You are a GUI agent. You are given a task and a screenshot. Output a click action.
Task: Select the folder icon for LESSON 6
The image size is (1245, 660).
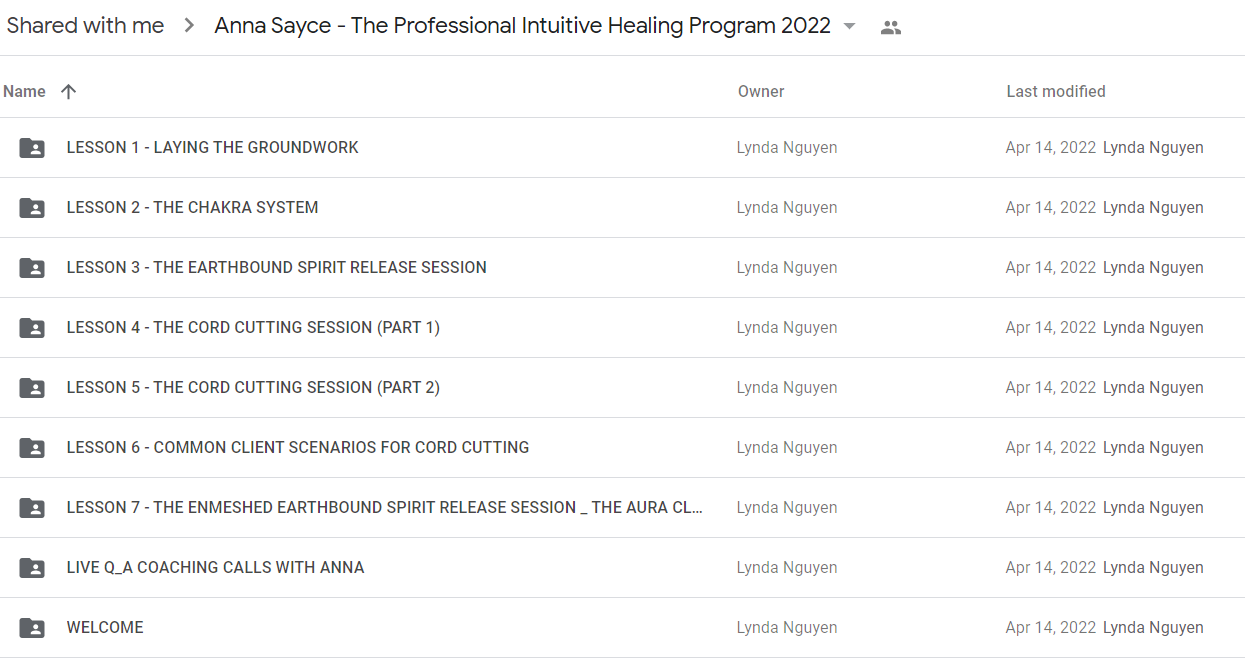click(32, 448)
